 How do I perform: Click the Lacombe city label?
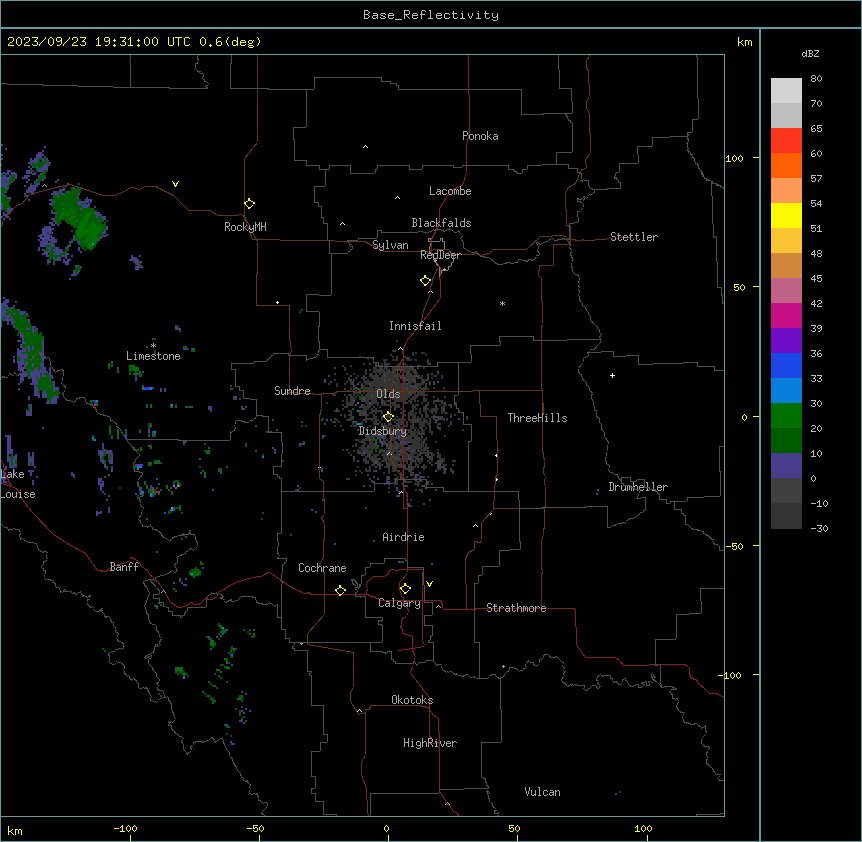click(x=450, y=191)
